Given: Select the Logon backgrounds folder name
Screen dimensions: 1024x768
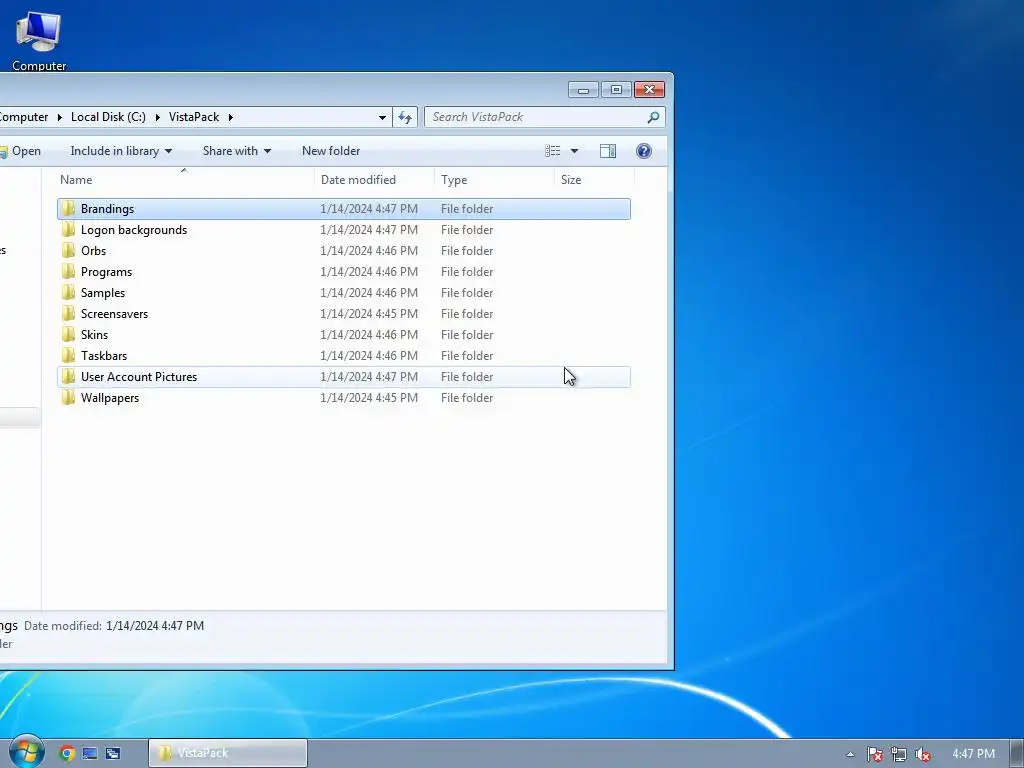Looking at the screenshot, I should point(134,230).
